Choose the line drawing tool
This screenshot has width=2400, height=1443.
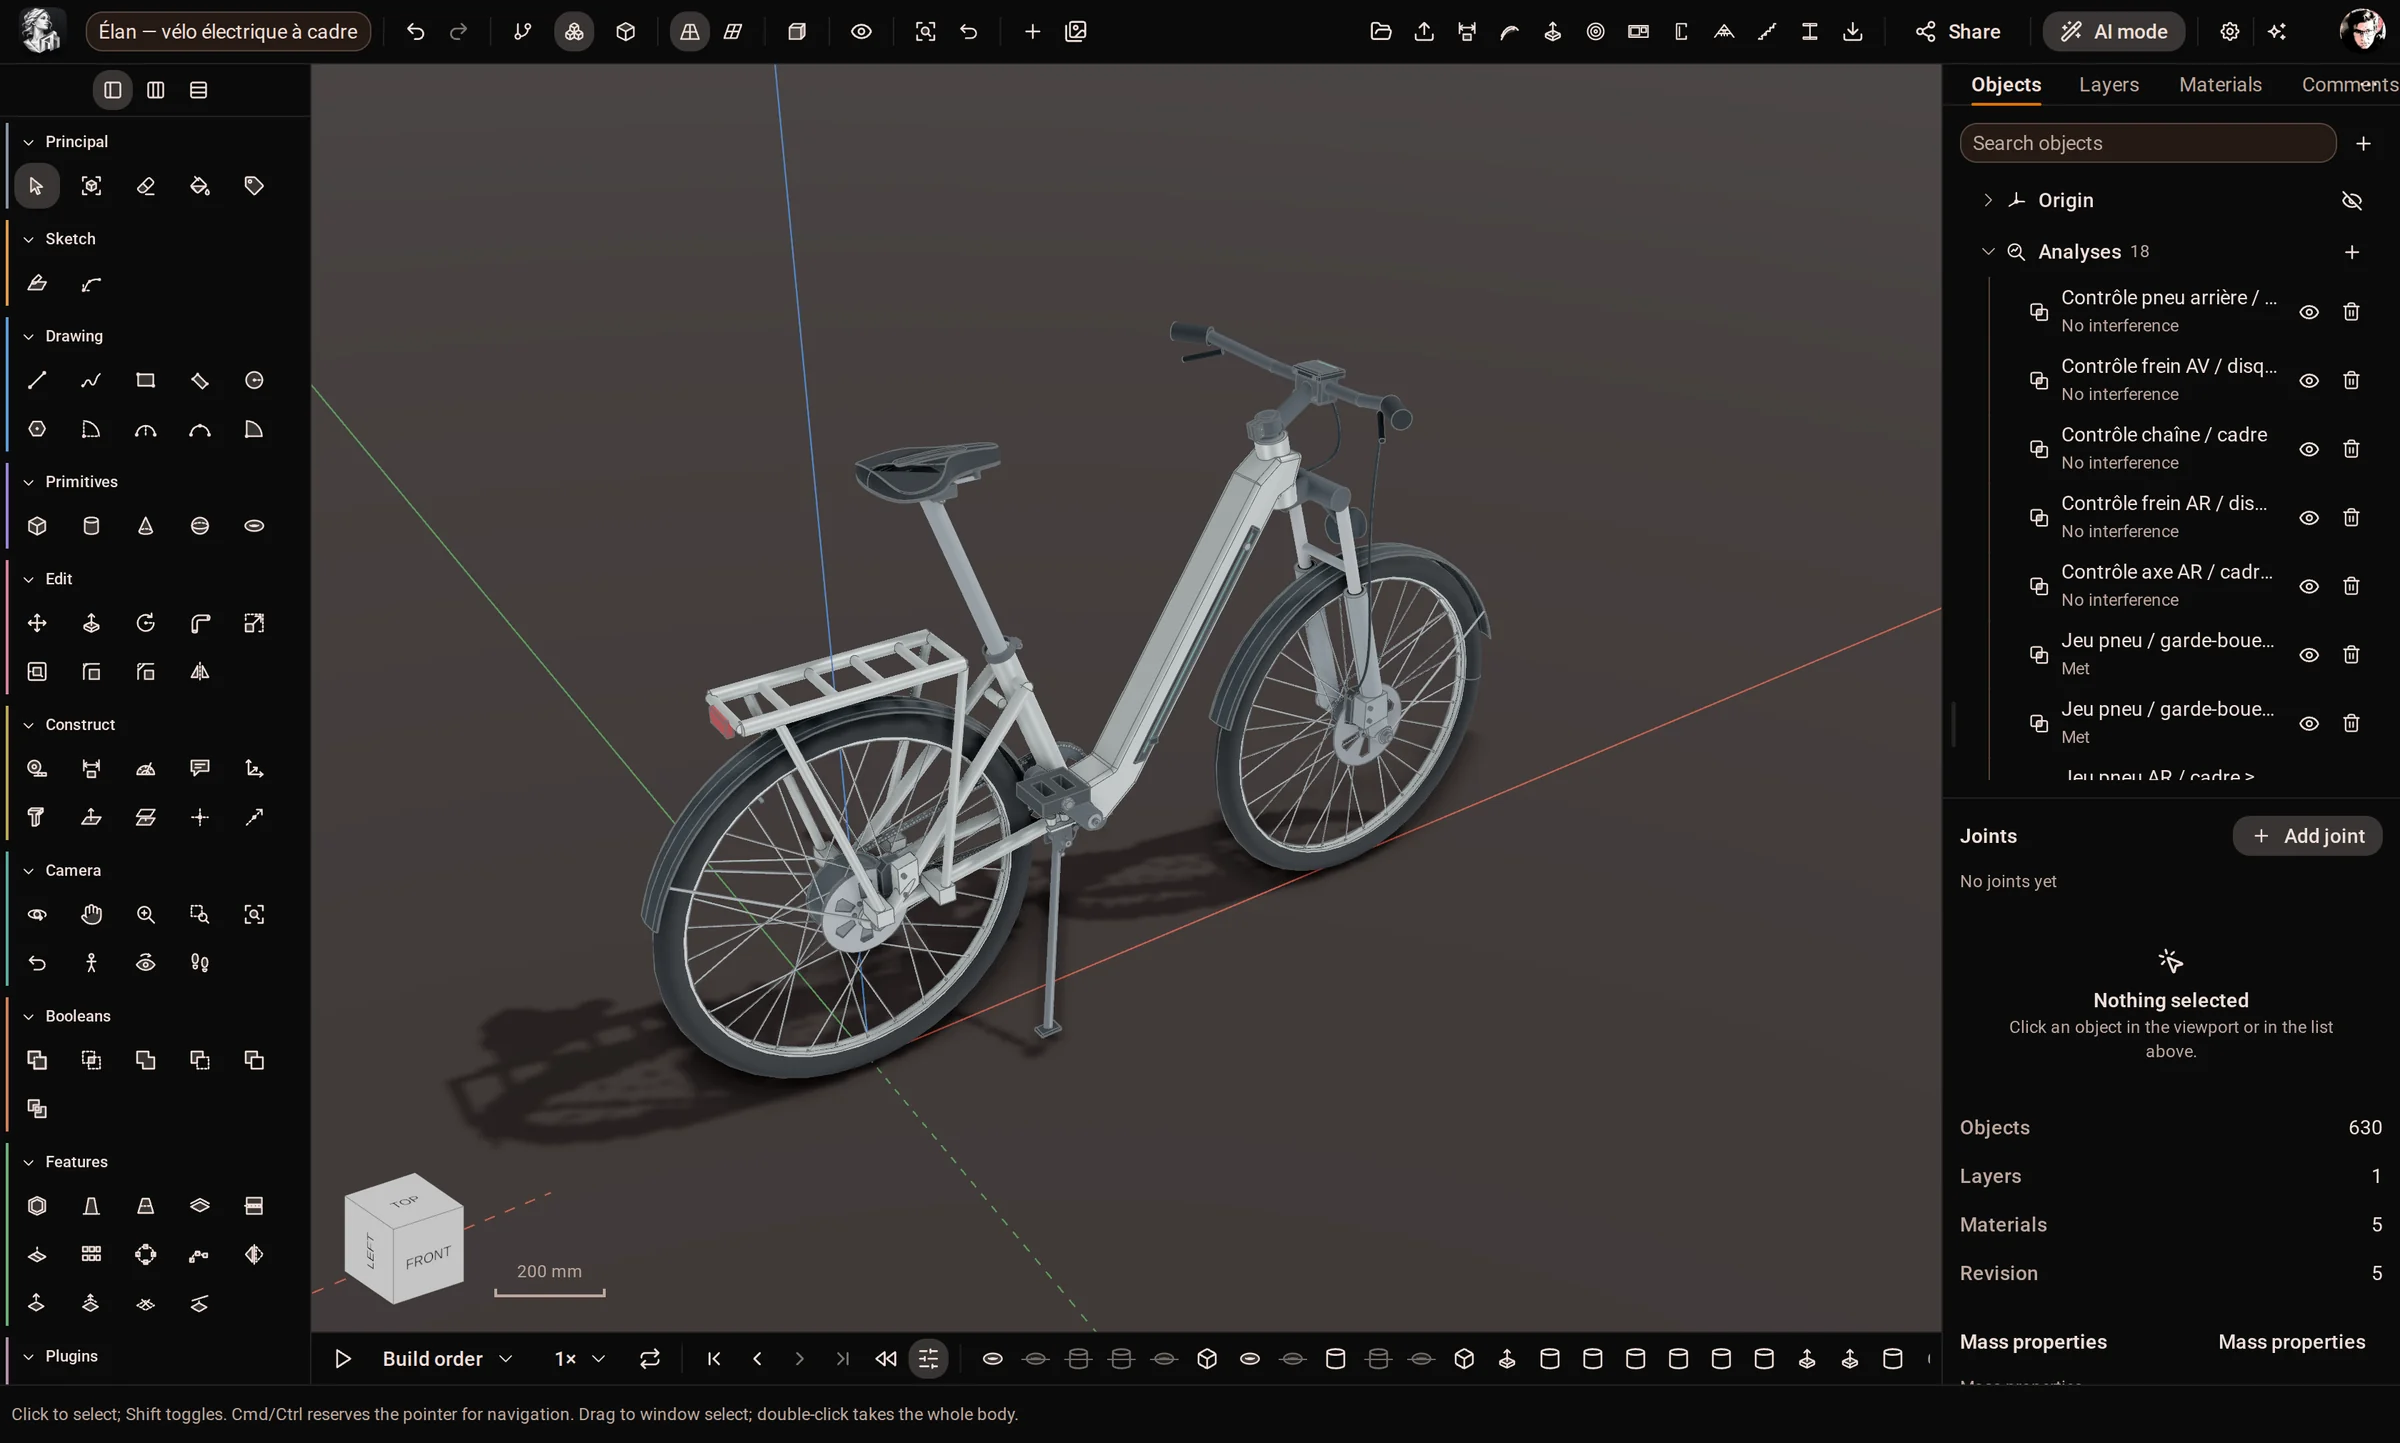(x=37, y=380)
